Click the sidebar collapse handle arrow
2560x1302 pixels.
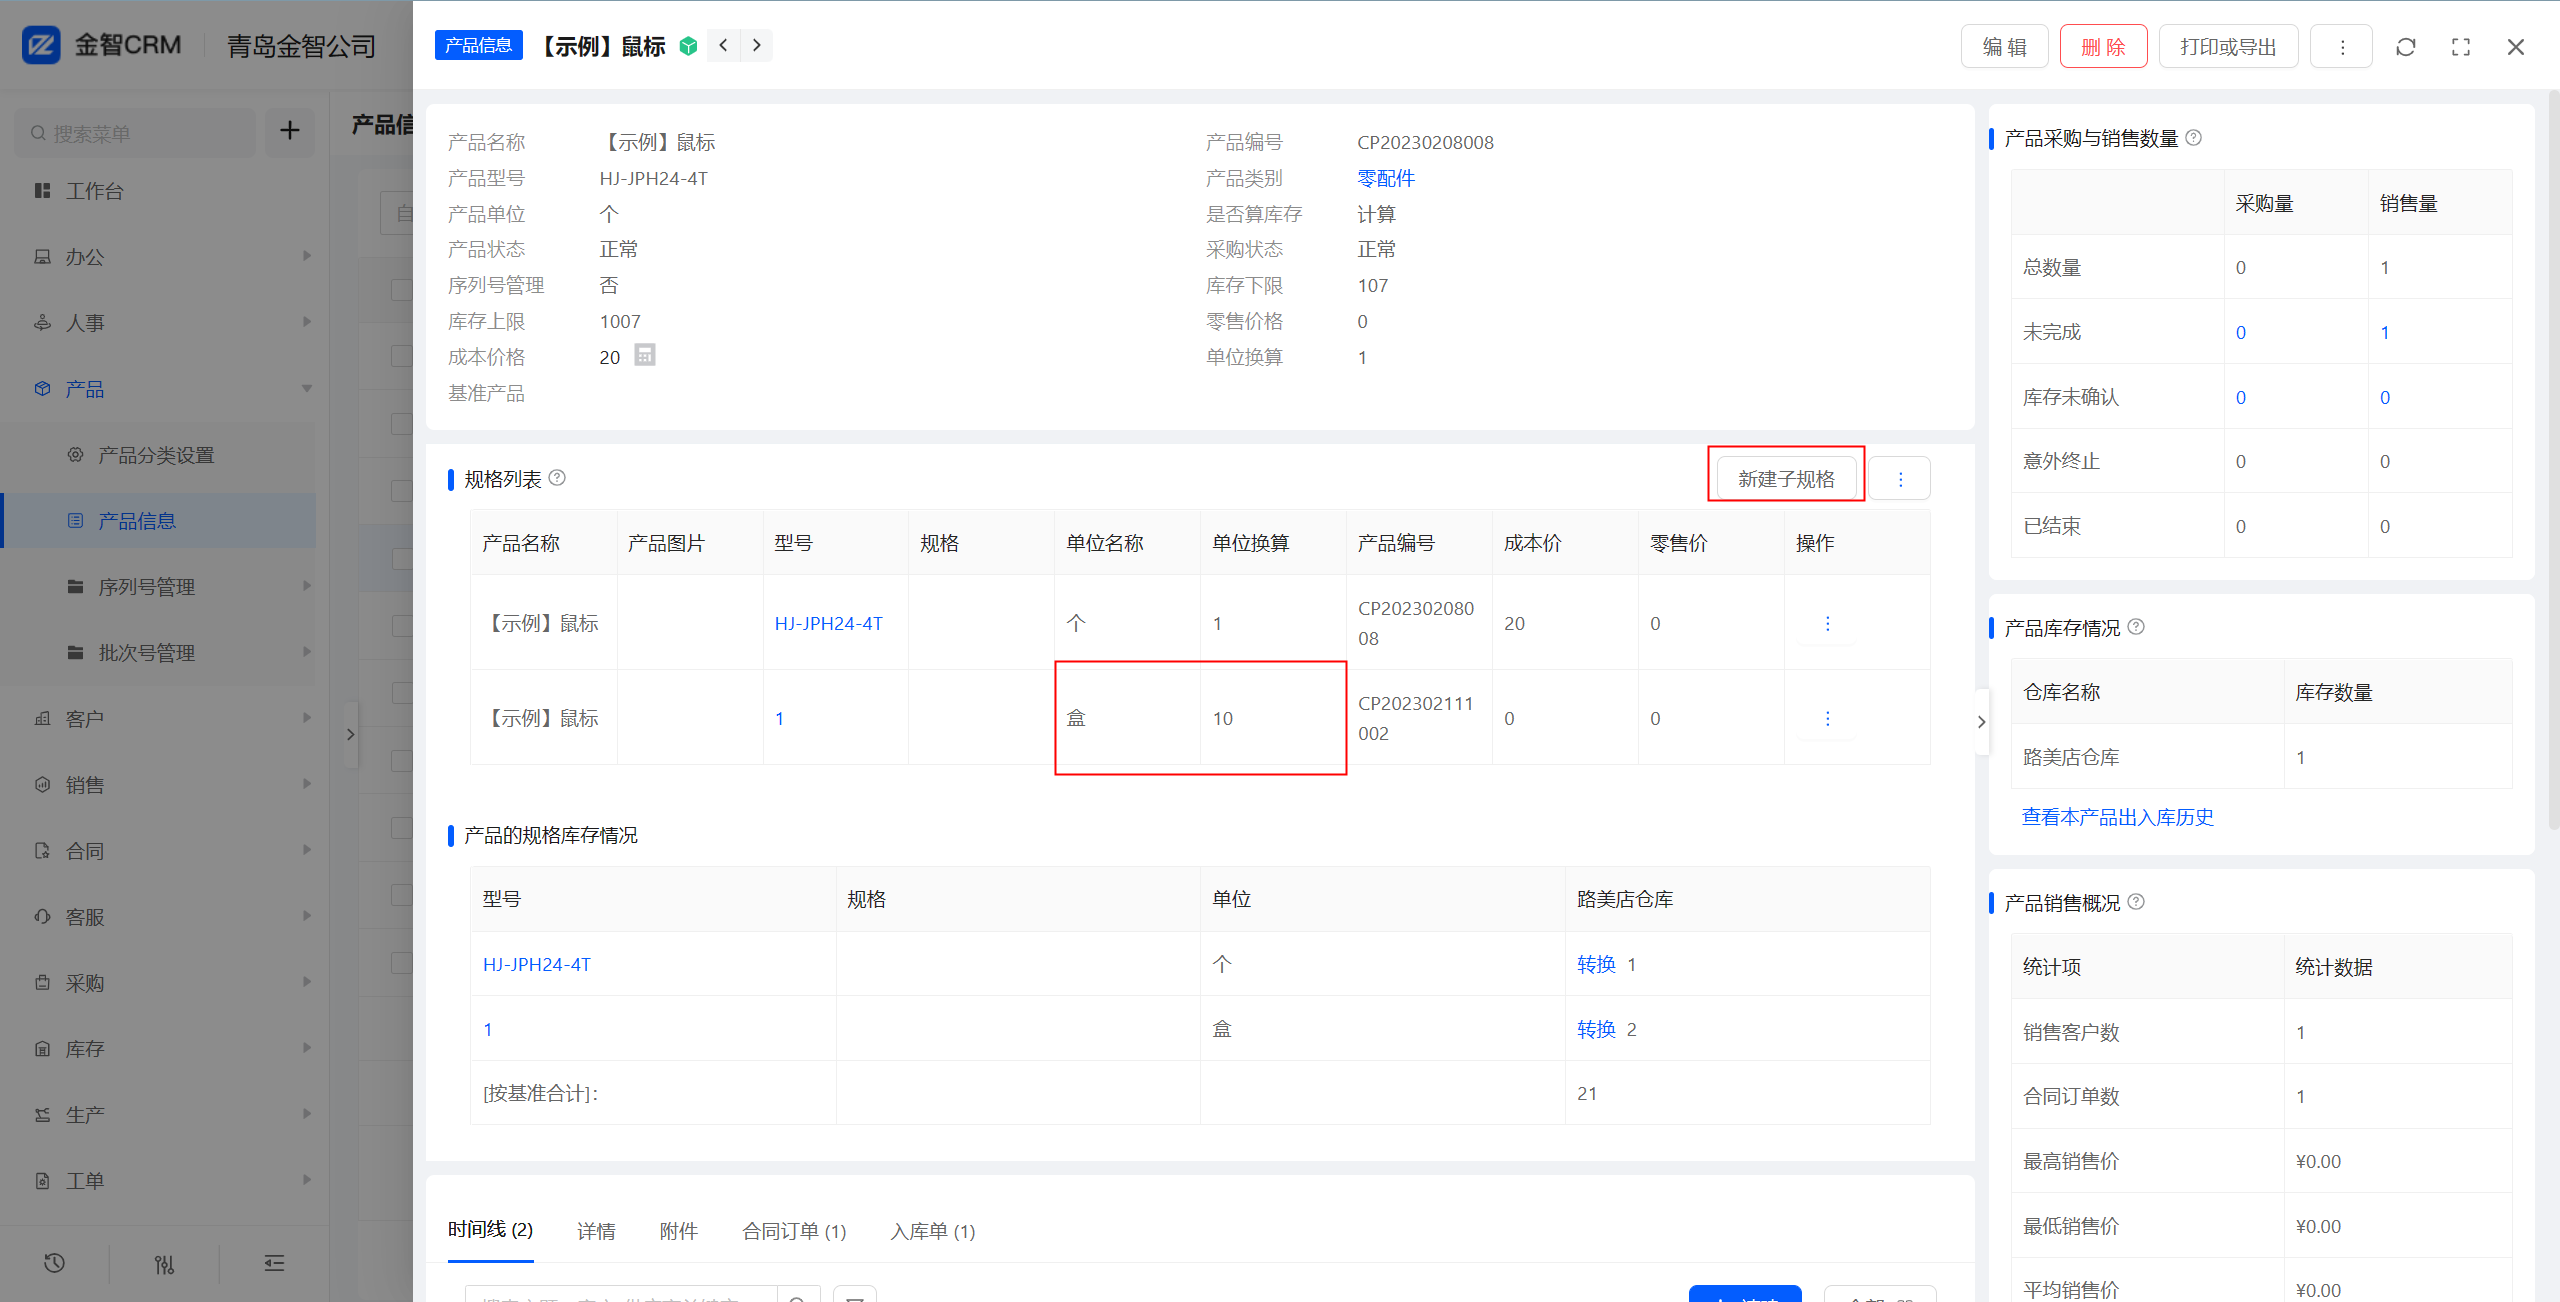350,734
